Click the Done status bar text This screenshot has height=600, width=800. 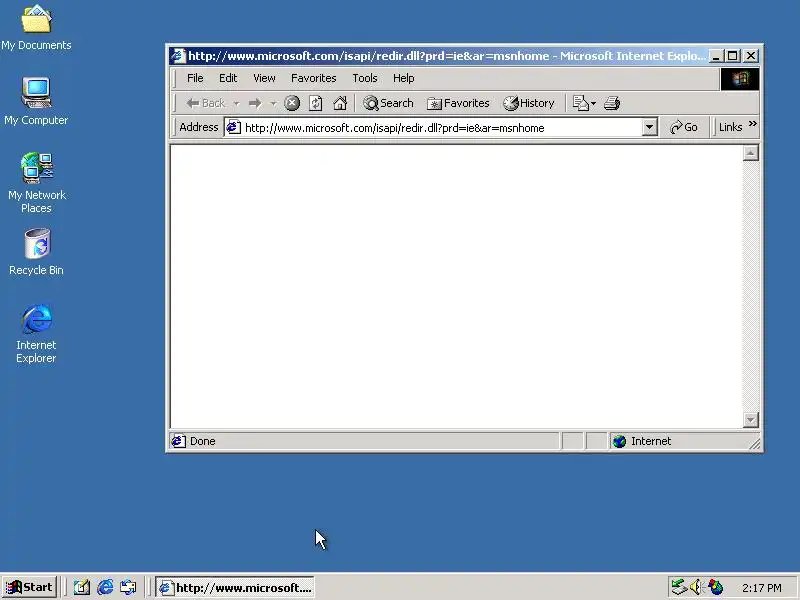click(x=203, y=441)
